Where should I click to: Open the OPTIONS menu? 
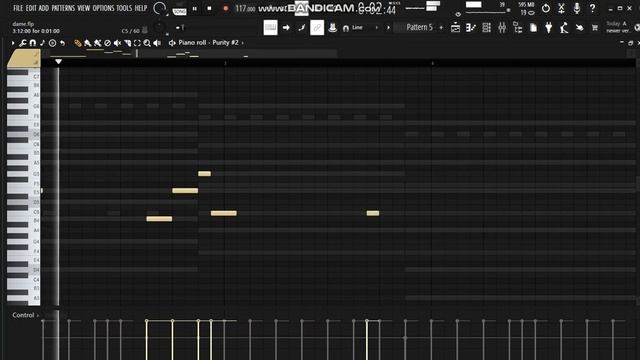click(104, 8)
